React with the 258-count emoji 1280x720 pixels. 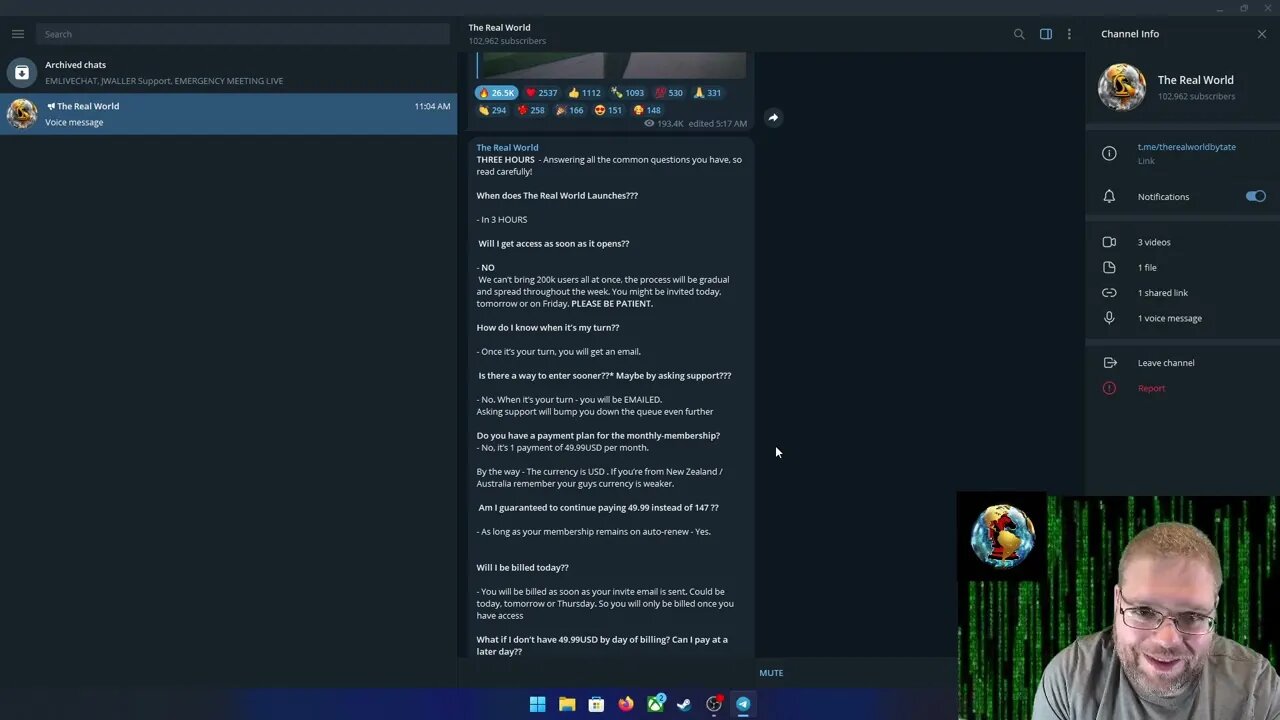pos(531,111)
